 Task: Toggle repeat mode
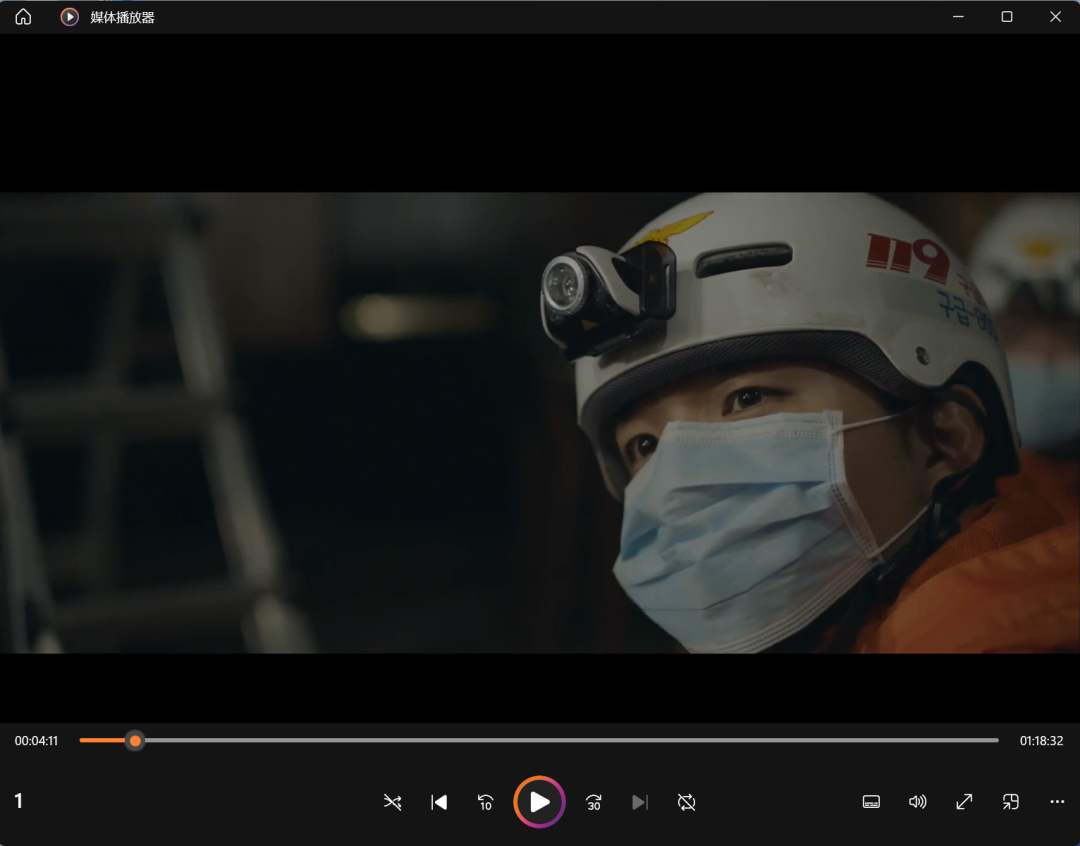pyautogui.click(x=687, y=802)
